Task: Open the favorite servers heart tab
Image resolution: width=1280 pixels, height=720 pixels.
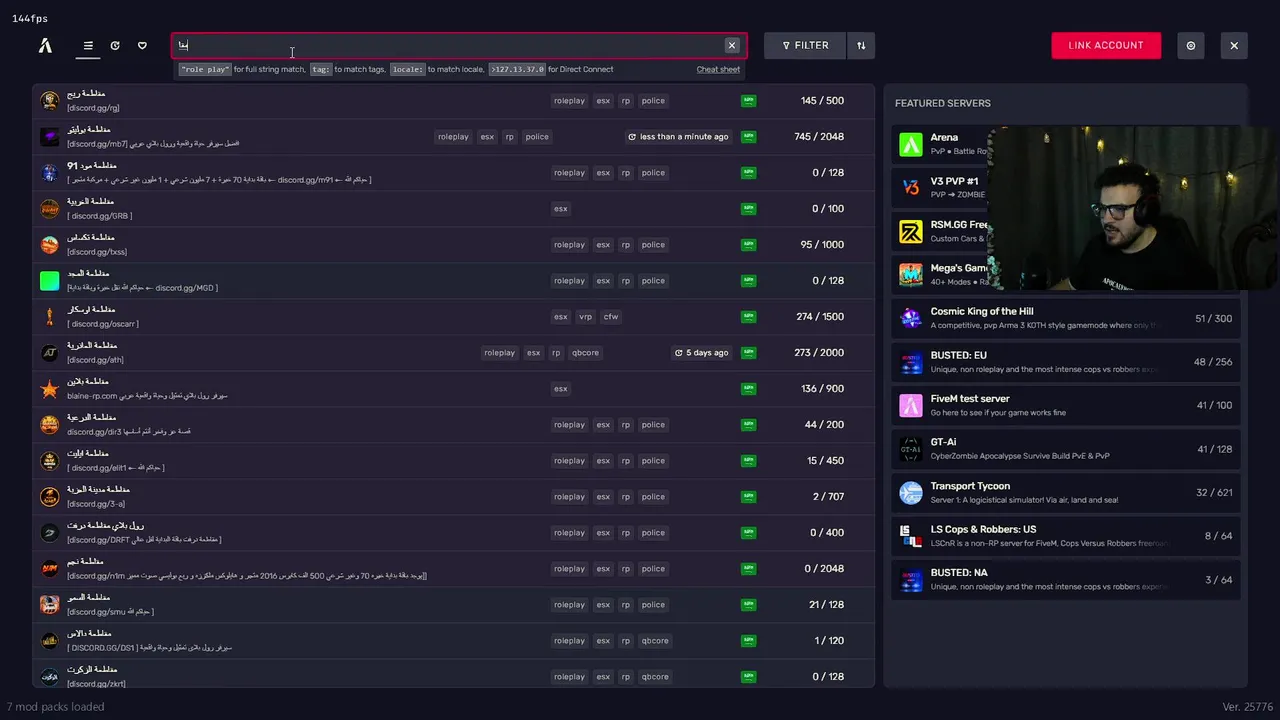Action: [x=142, y=45]
